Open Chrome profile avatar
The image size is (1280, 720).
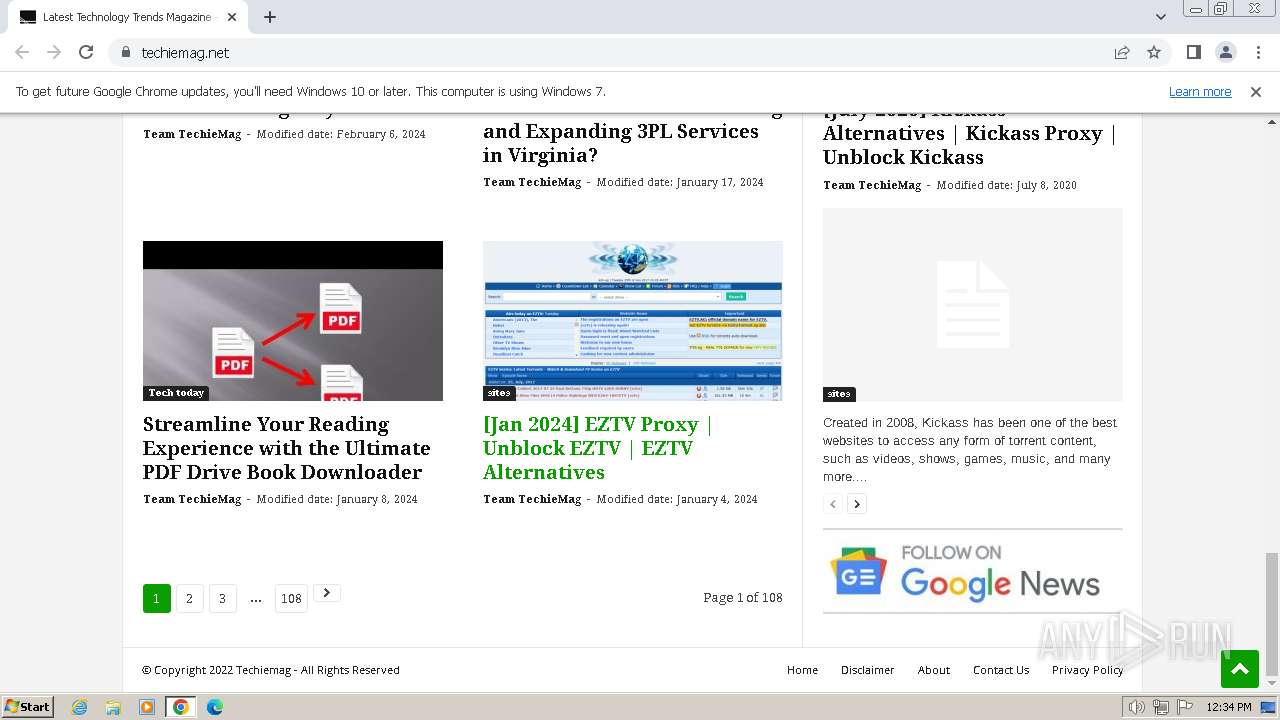point(1225,52)
